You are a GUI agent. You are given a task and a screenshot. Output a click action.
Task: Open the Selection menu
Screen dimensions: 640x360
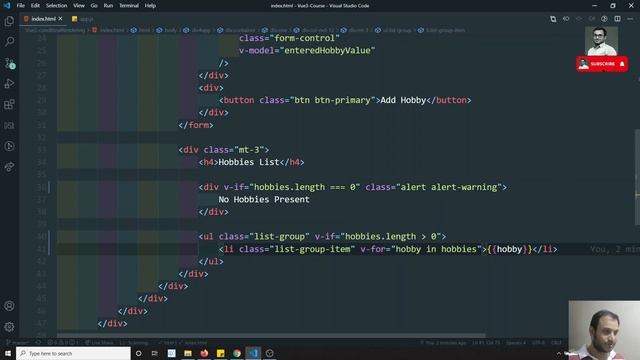[x=56, y=6]
